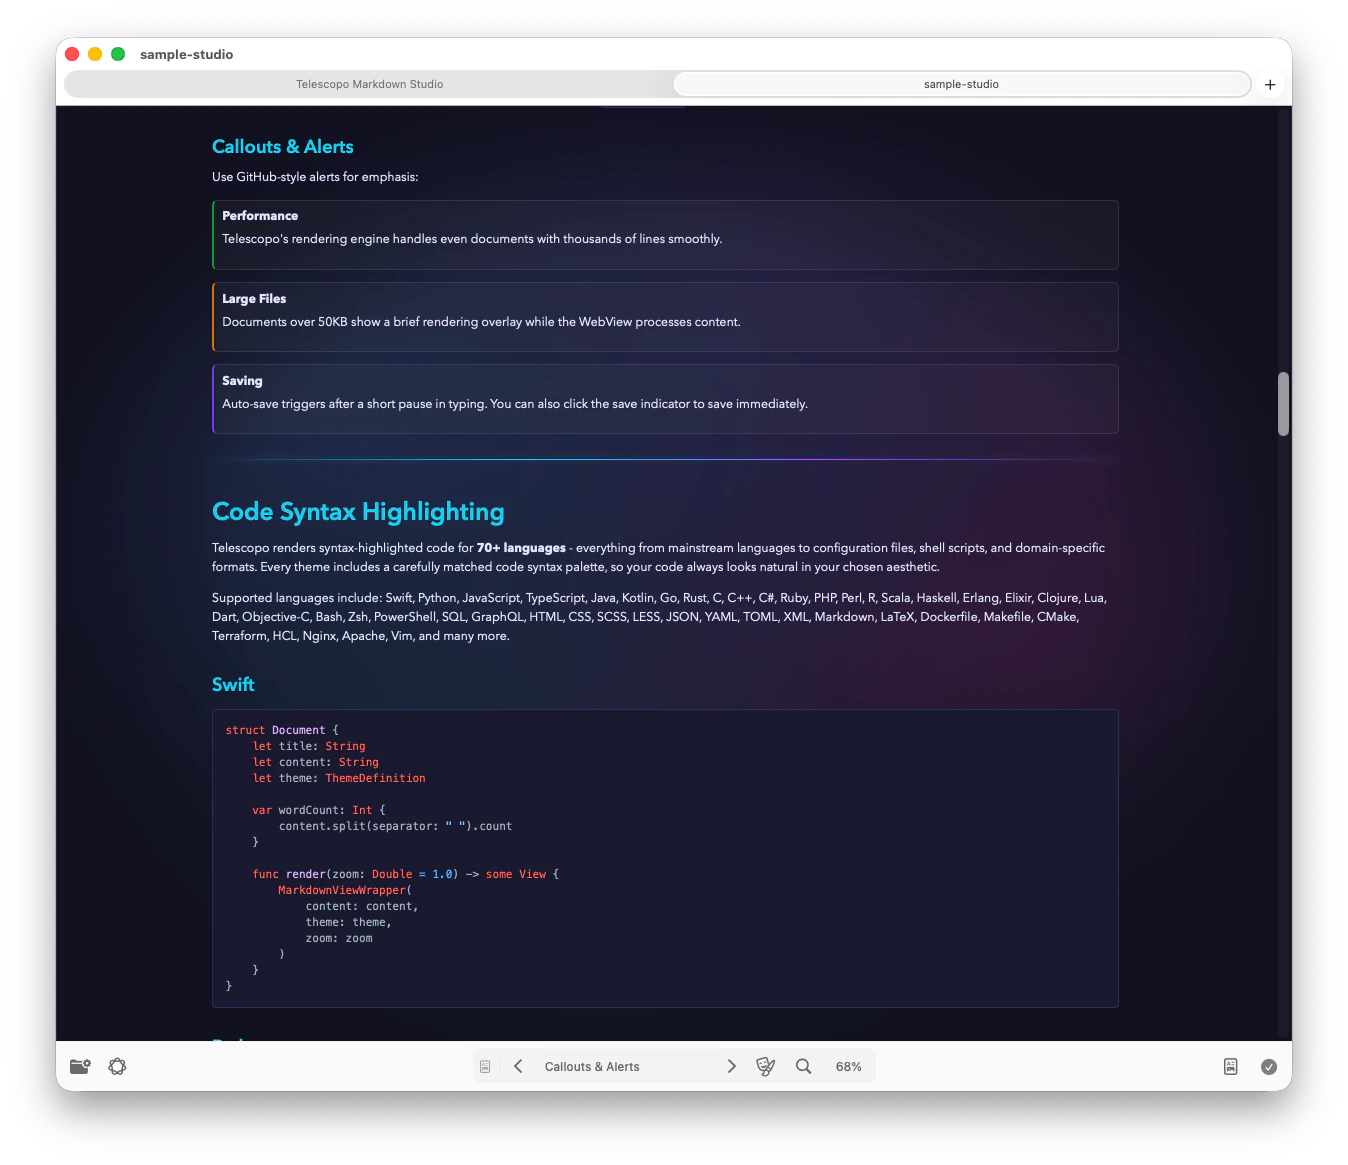Click the 'Supported languages include' paragraph
Screen dimensions: 1348x1165
click(660, 617)
